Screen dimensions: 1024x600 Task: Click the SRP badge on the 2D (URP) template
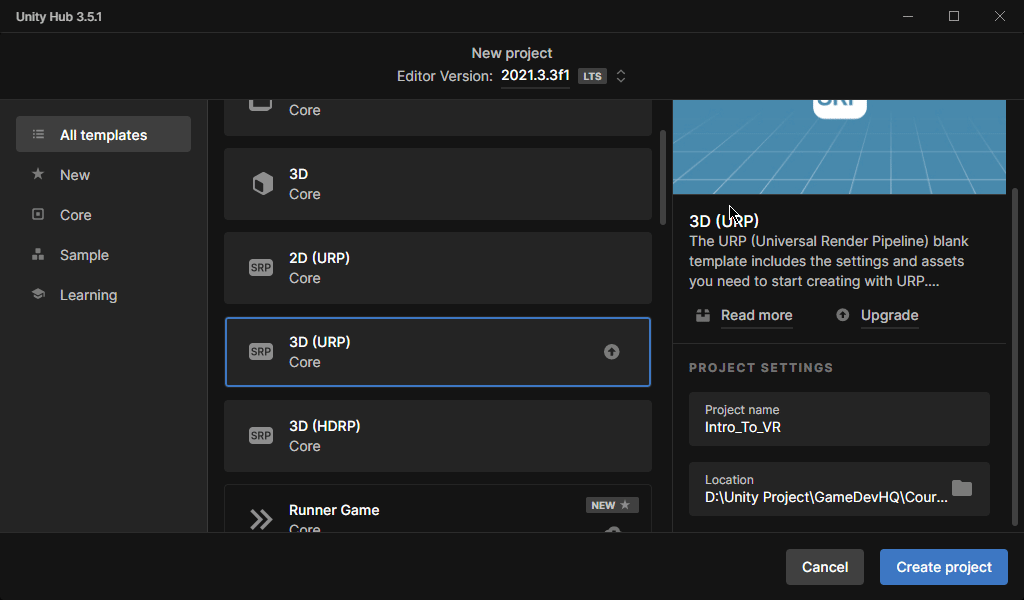[x=260, y=267]
